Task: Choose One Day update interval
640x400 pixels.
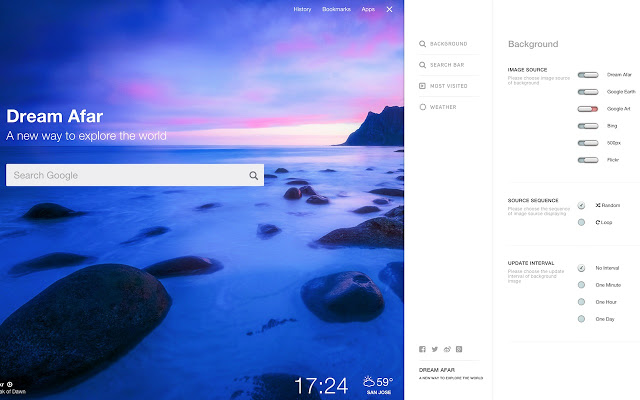Action: (x=581, y=319)
